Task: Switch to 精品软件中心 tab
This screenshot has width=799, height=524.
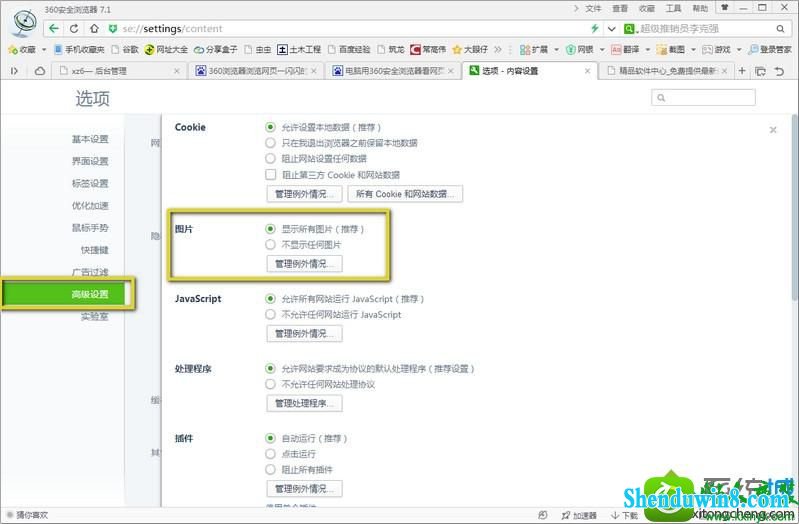Action: click(667, 71)
